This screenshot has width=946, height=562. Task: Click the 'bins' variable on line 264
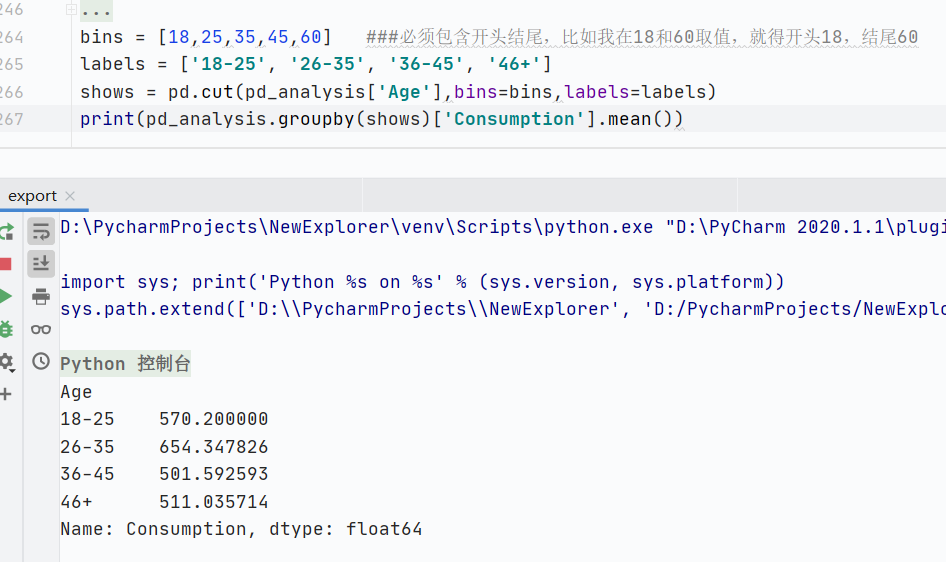101,38
